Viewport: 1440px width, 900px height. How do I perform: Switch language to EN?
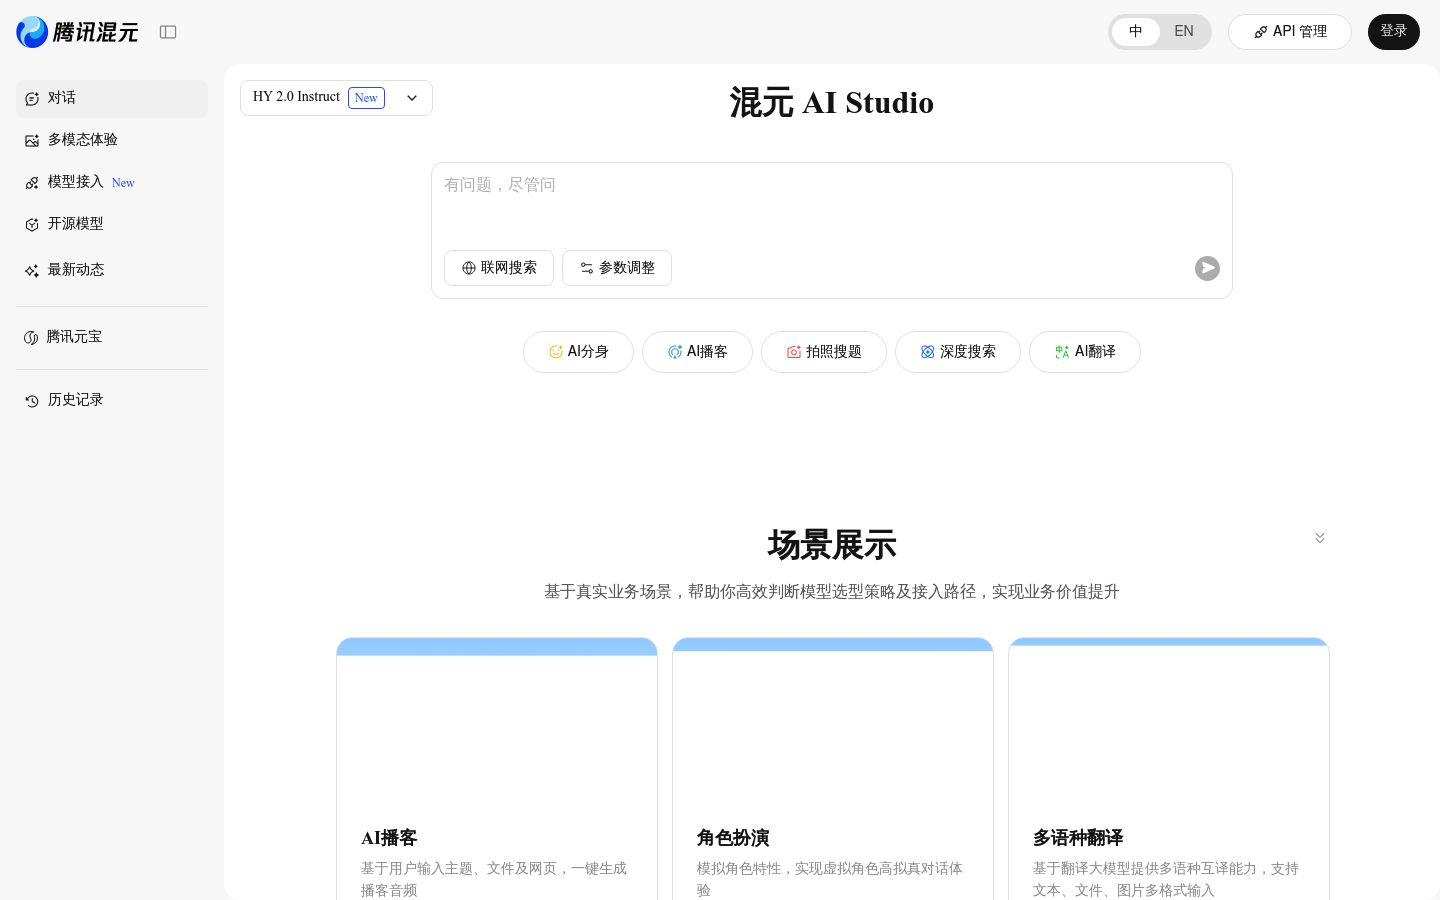pyautogui.click(x=1184, y=32)
